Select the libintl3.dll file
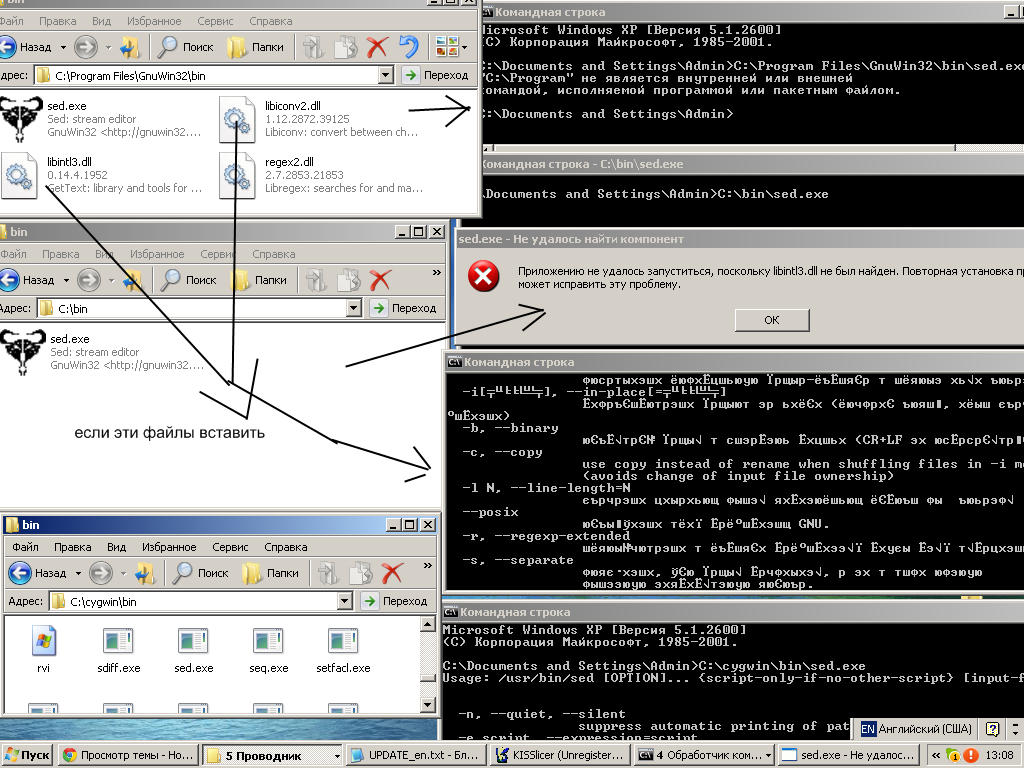 pos(18,174)
